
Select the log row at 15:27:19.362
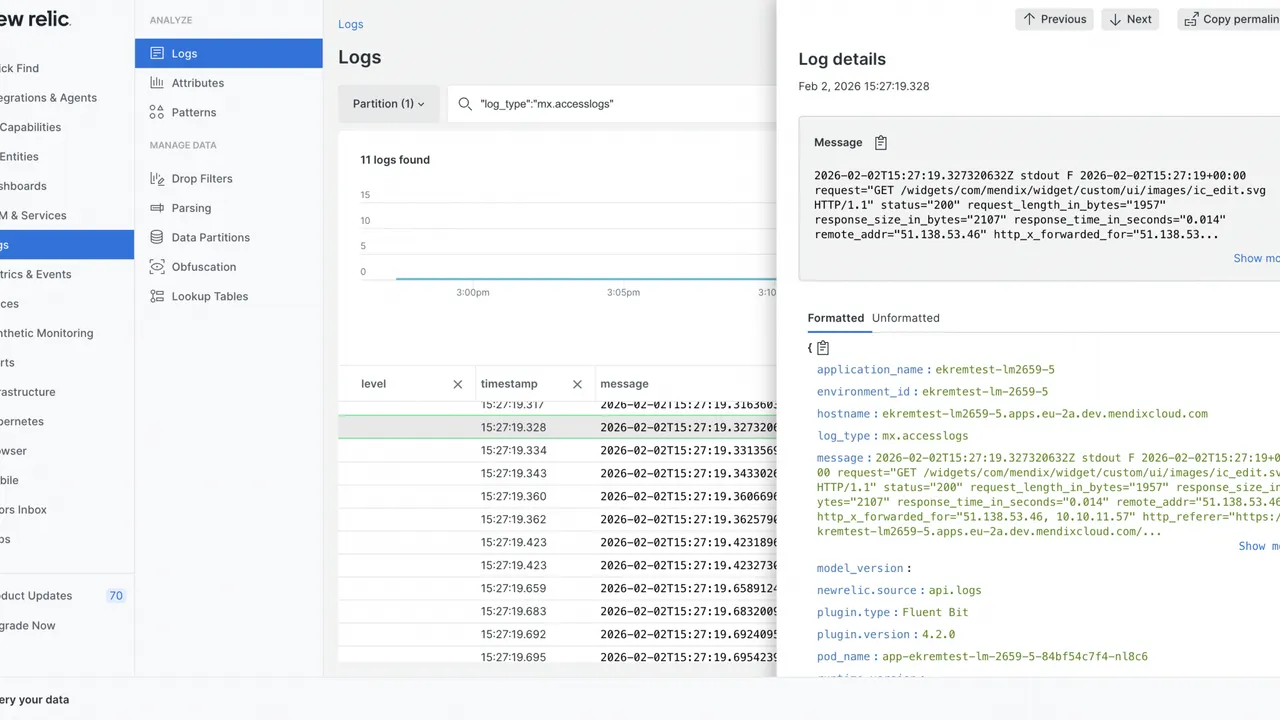[x=557, y=520]
